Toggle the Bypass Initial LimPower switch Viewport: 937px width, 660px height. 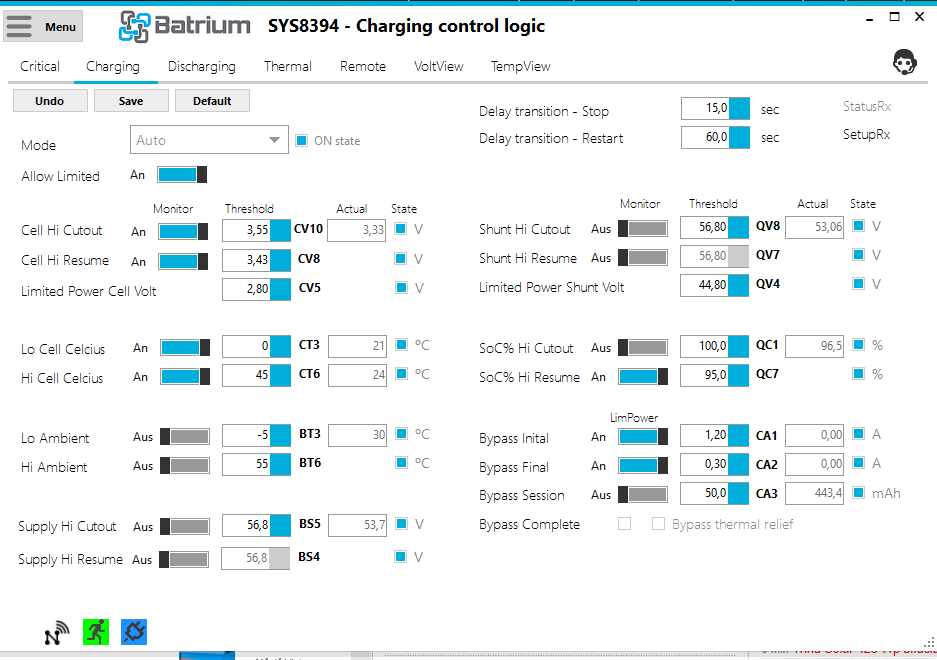[x=643, y=437]
